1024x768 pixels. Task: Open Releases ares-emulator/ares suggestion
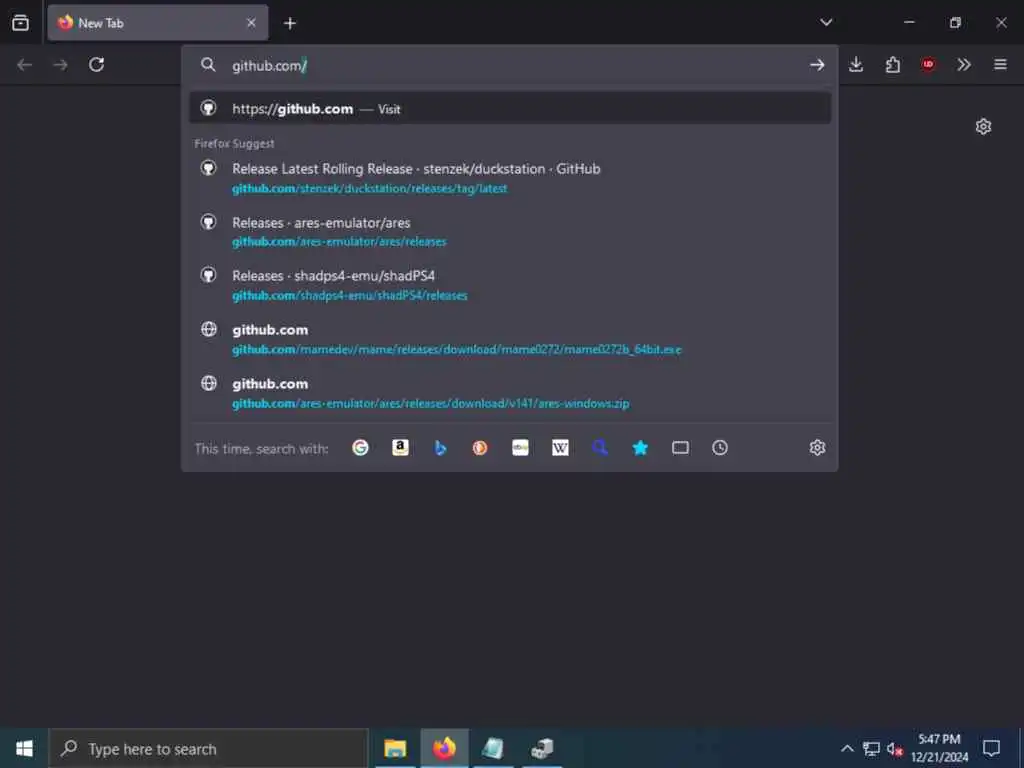pyautogui.click(x=510, y=232)
